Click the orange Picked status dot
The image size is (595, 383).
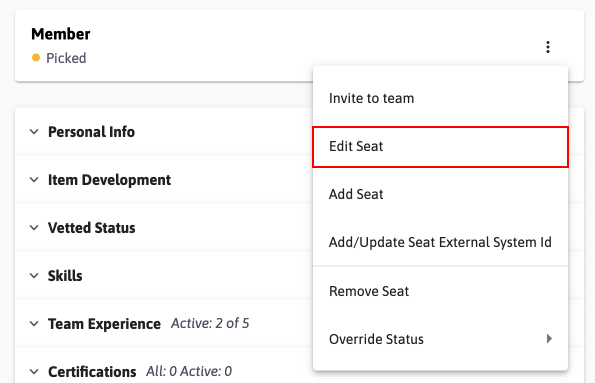coord(36,58)
